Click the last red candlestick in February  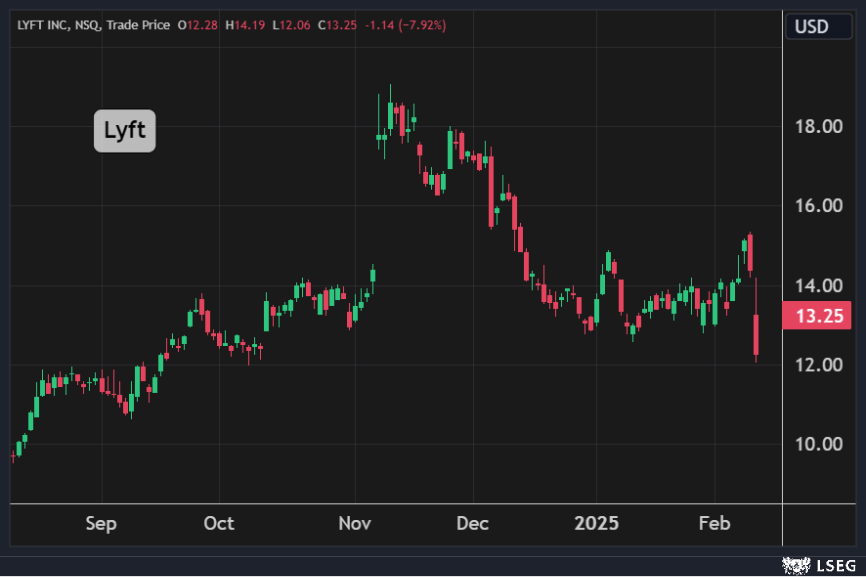pyautogui.click(x=757, y=334)
